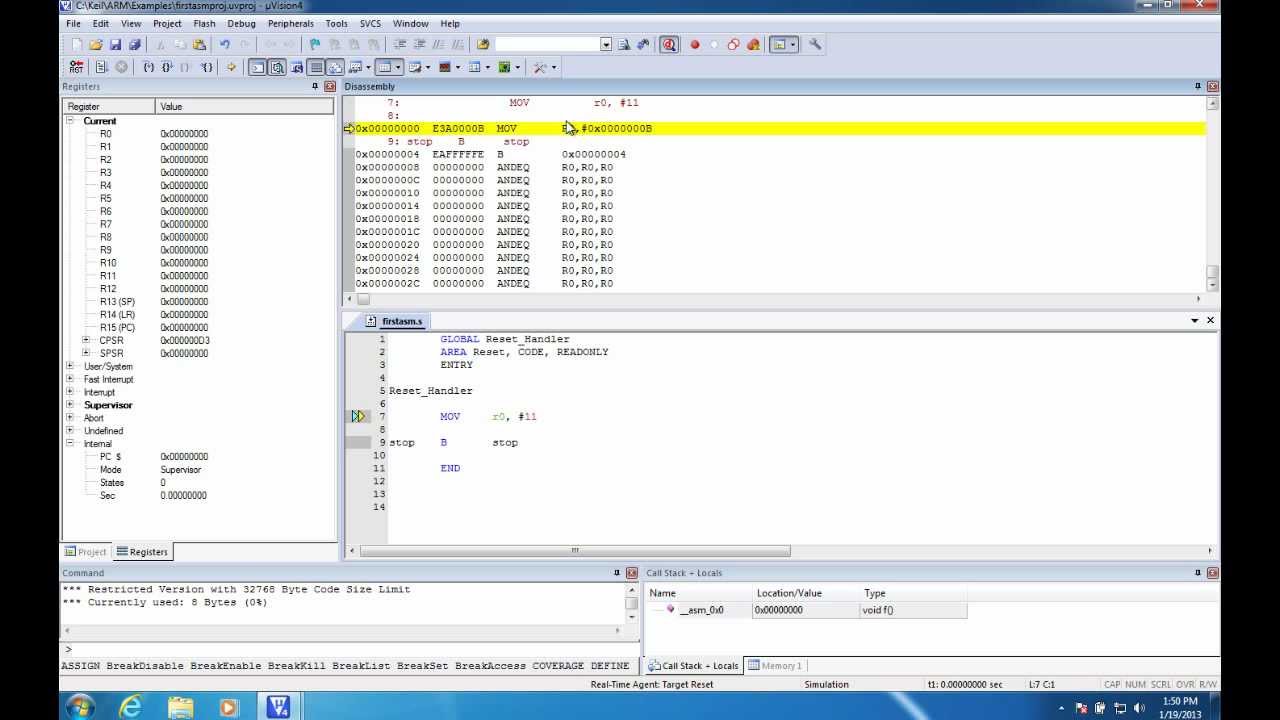Viewport: 1280px width, 720px height.
Task: Click the Step Into braces icon
Action: coord(149,67)
